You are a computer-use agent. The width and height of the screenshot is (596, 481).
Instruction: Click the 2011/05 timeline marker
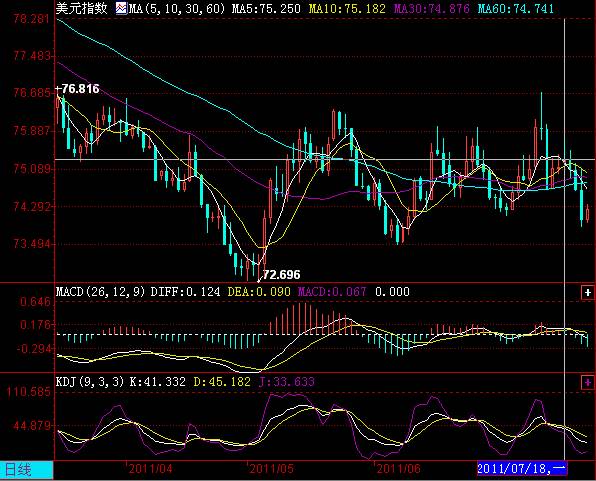click(272, 469)
